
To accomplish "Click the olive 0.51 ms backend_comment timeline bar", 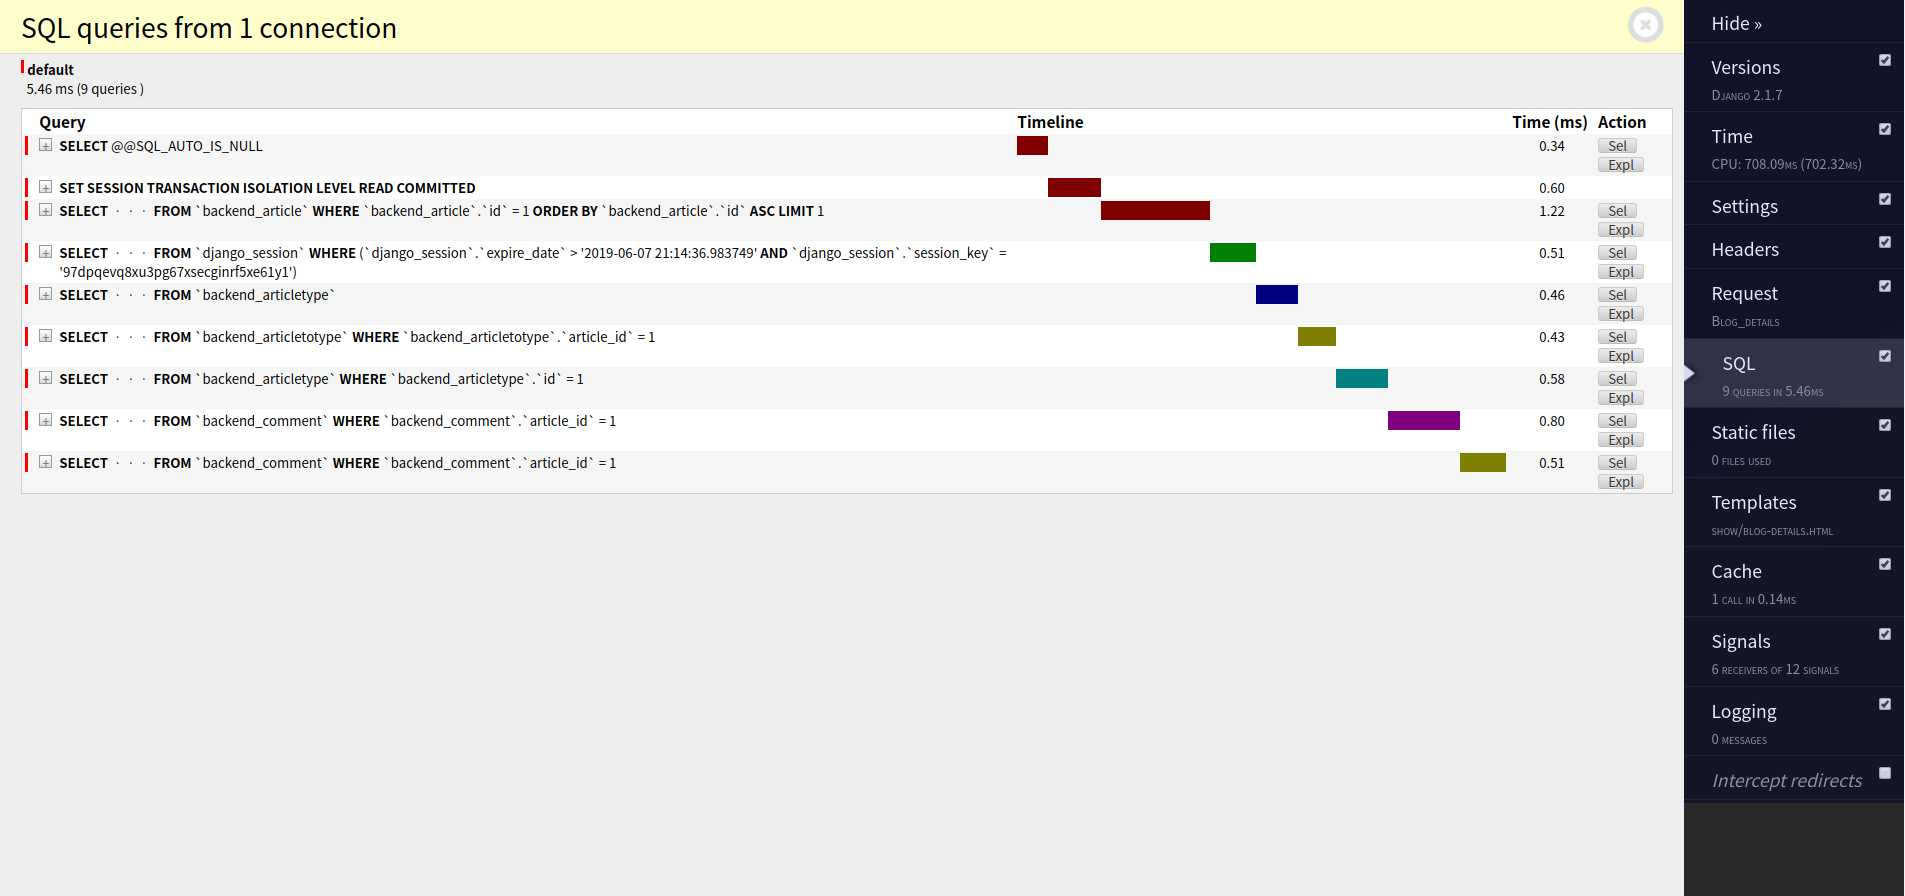I will (1482, 462).
